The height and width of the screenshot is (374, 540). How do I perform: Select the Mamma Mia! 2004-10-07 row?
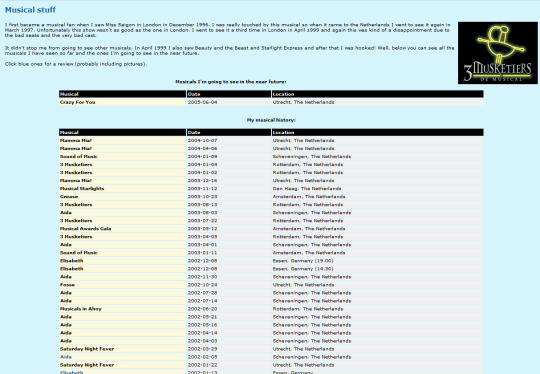tap(271, 141)
